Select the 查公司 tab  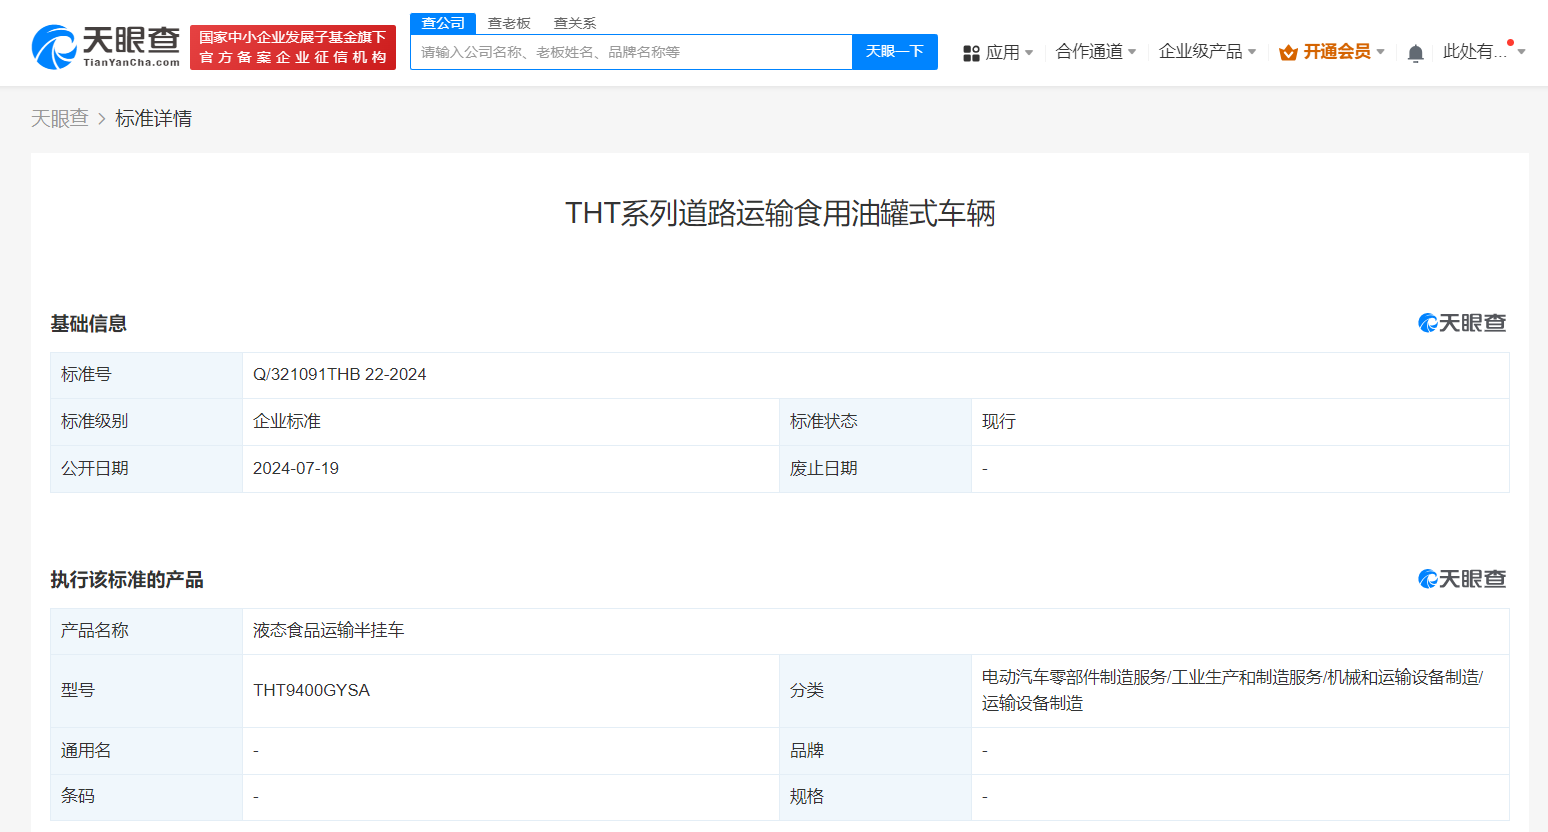443,22
